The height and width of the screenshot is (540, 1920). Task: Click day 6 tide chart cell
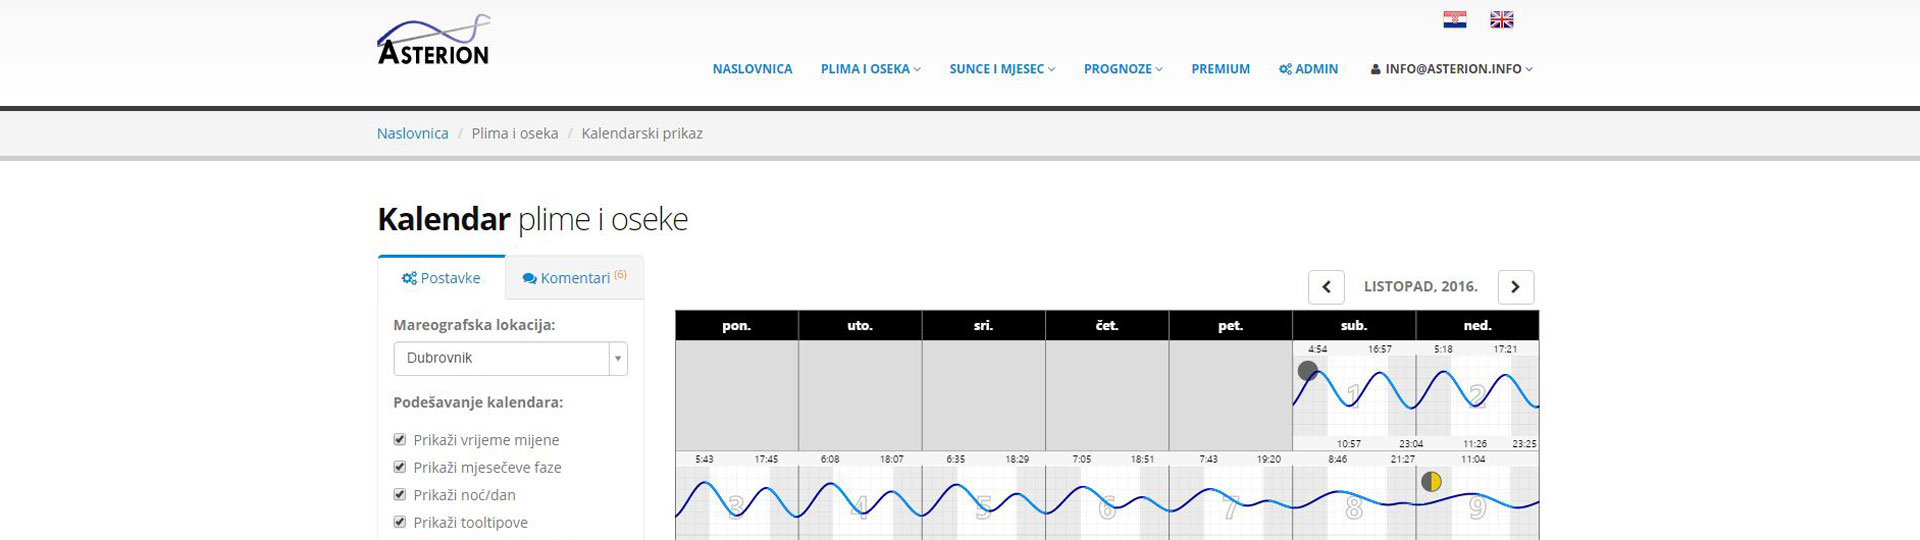coord(1107,496)
